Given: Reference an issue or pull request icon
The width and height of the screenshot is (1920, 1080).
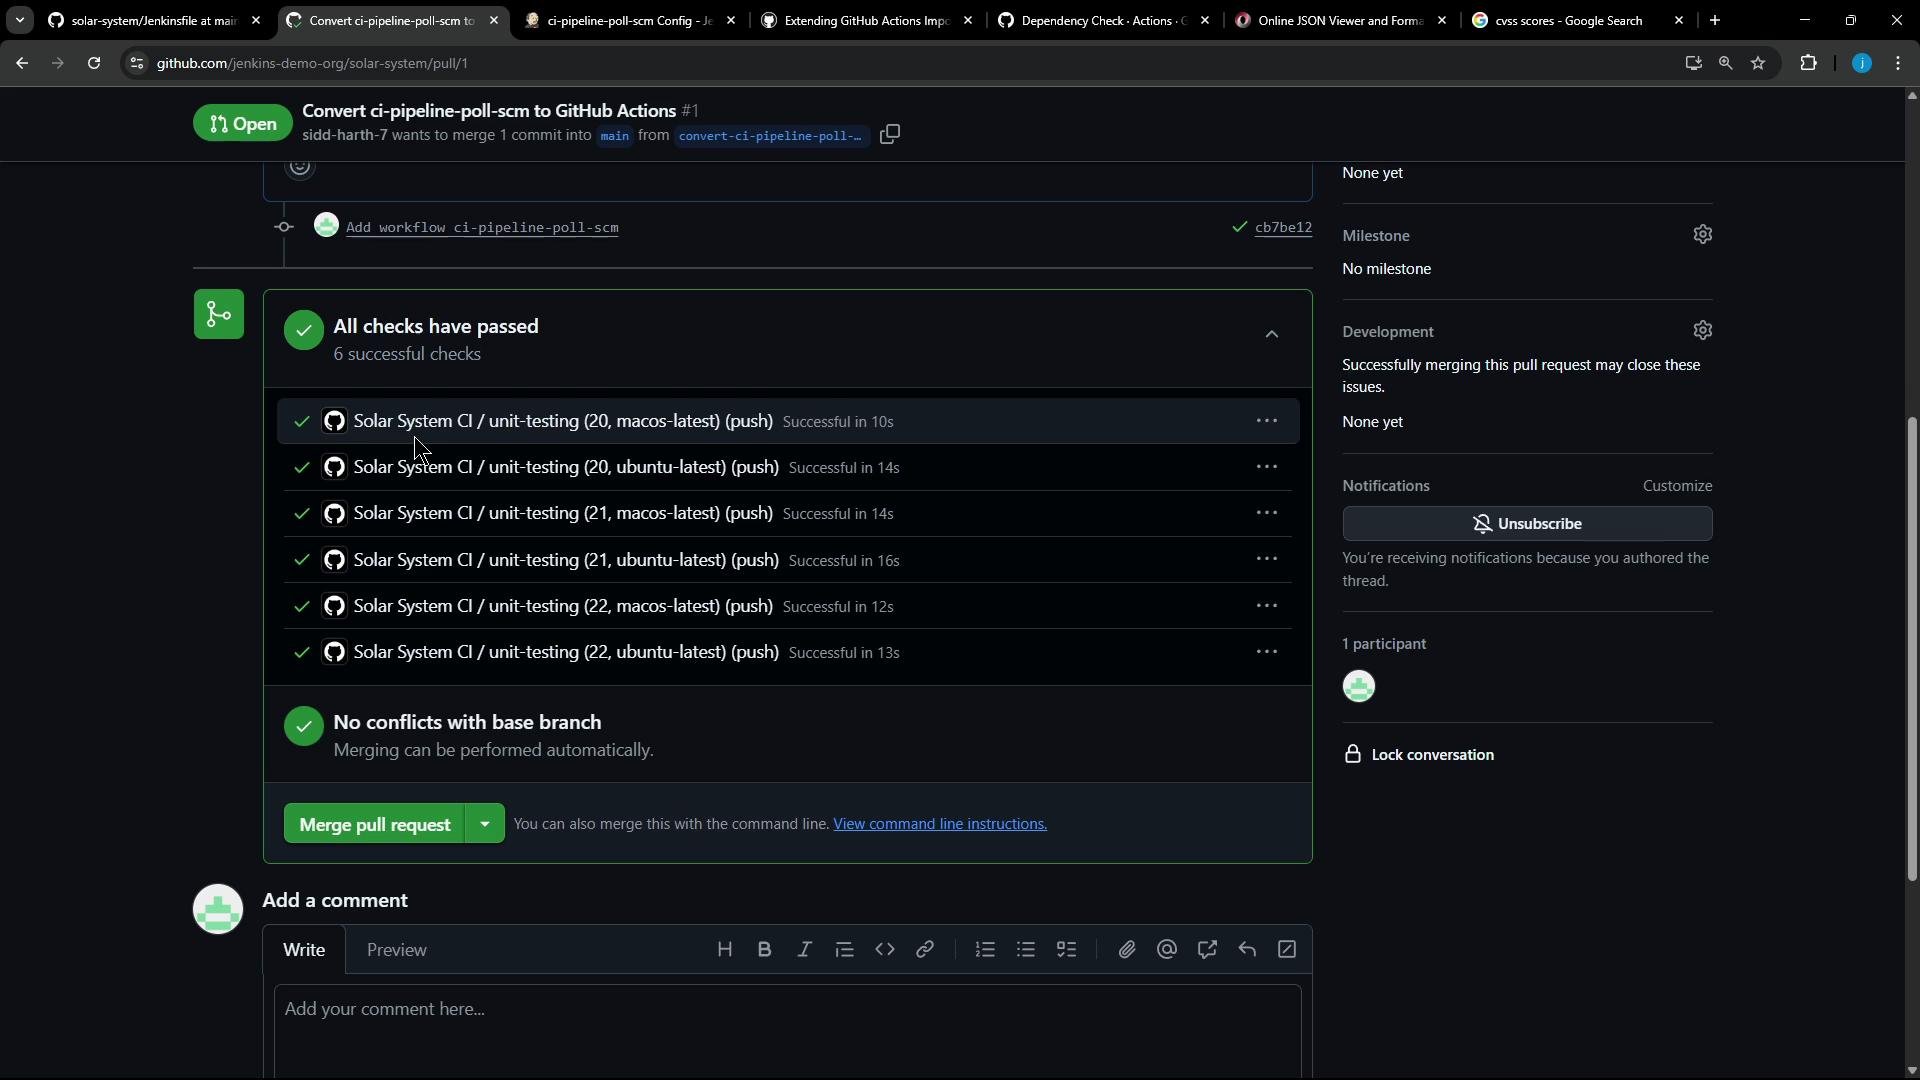Looking at the screenshot, I should [x=1207, y=950].
